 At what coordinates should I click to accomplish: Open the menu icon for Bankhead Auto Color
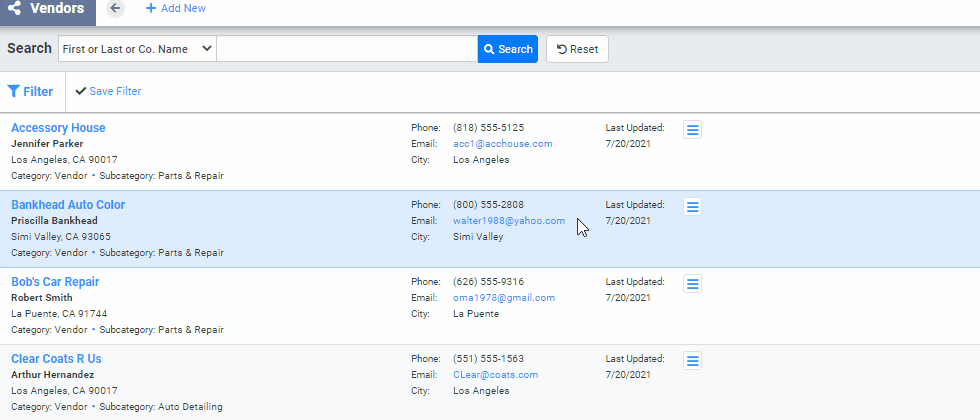pyautogui.click(x=692, y=206)
